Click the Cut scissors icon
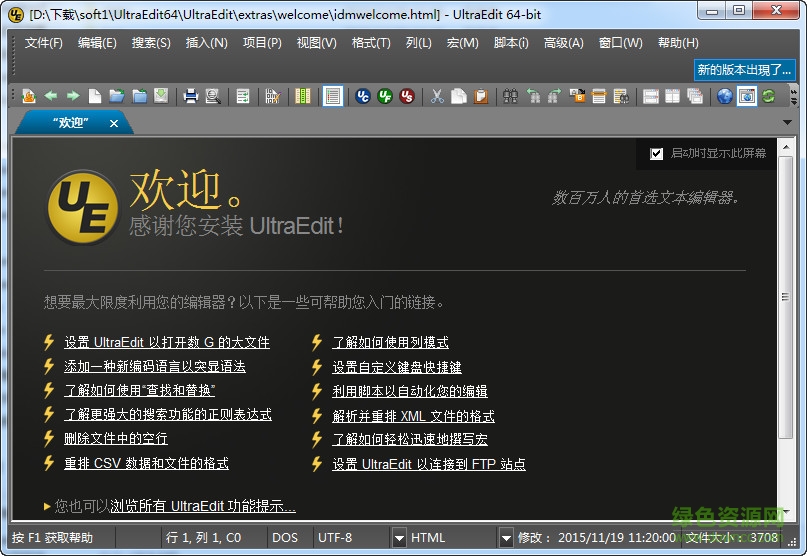Viewport: 807px width, 556px height. [x=437, y=96]
